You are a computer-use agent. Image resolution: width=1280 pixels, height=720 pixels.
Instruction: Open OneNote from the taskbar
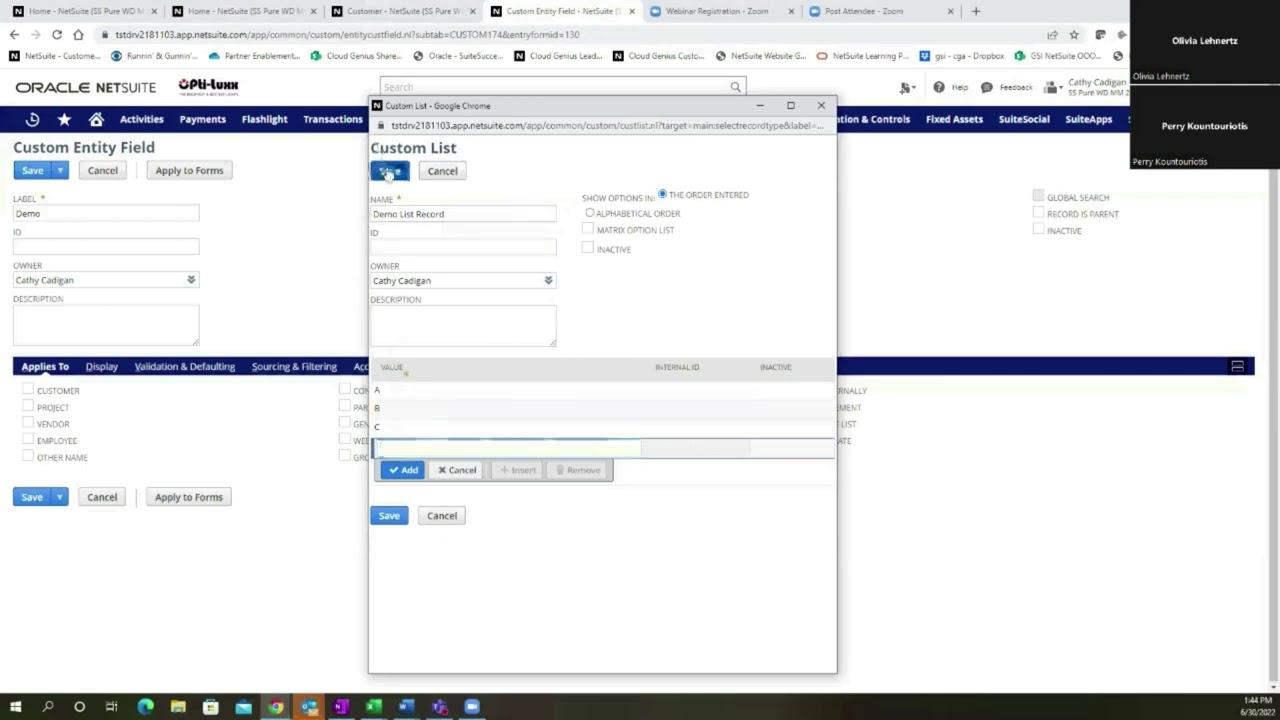point(340,707)
